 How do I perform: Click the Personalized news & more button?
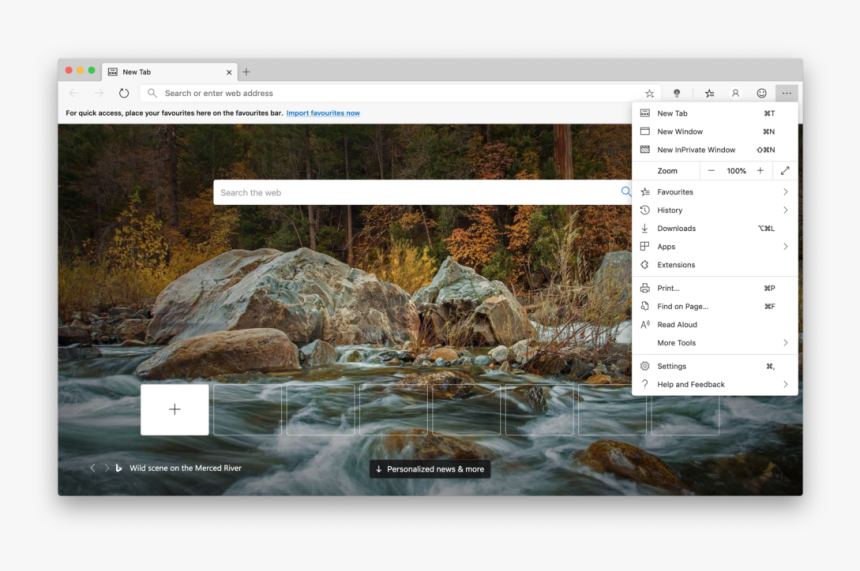tap(430, 469)
